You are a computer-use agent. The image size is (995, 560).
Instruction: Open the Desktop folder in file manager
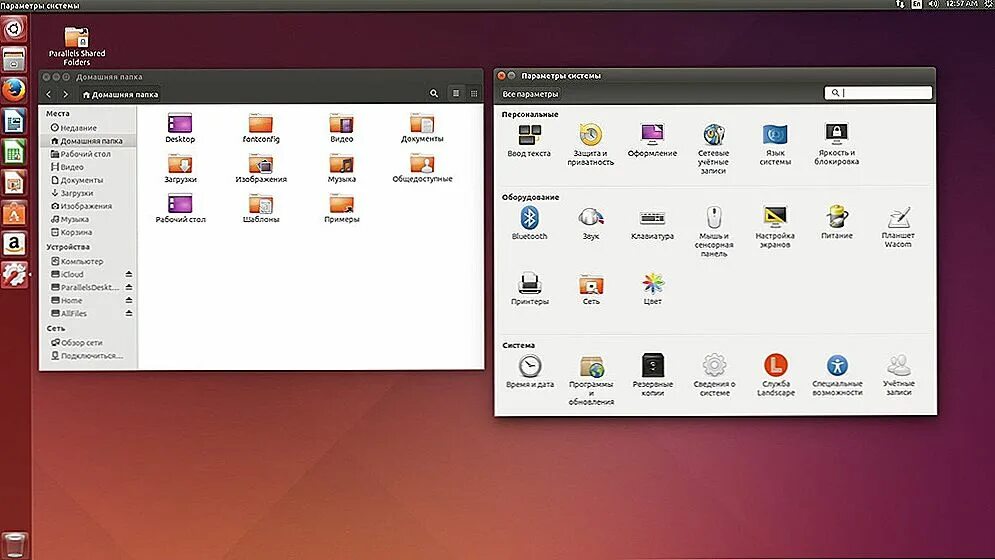180,128
